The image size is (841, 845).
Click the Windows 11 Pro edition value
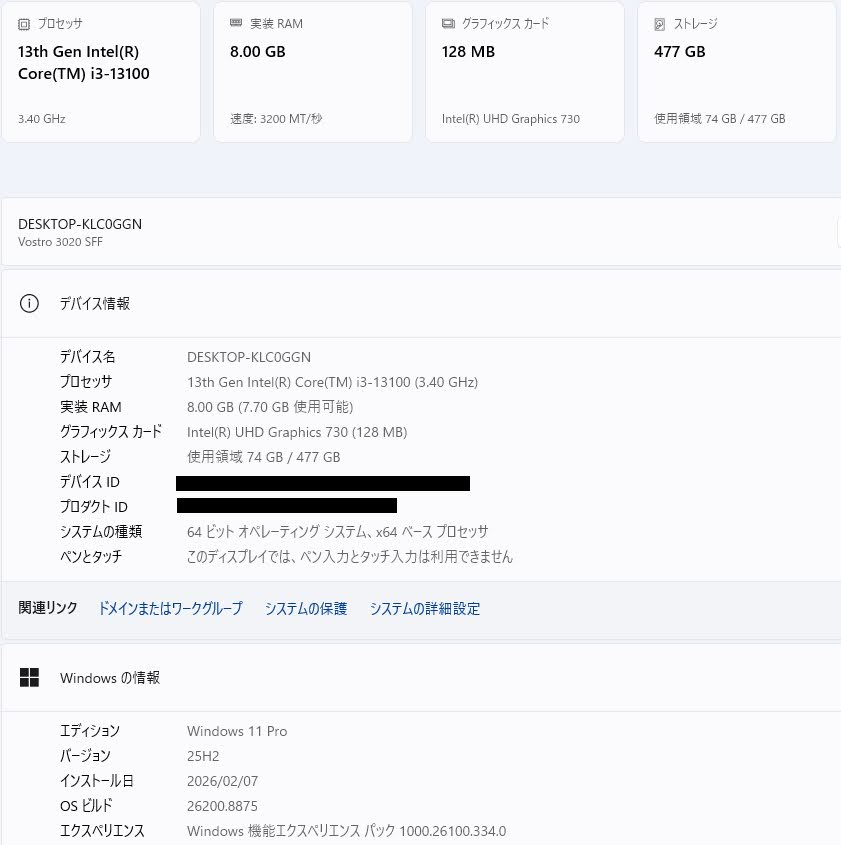point(237,731)
